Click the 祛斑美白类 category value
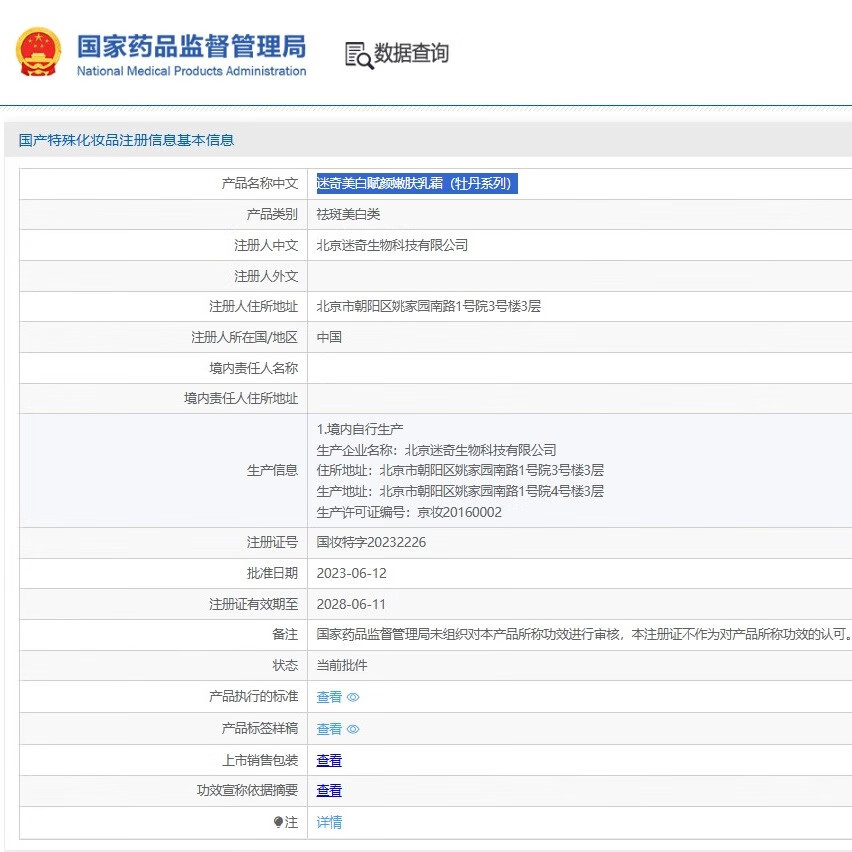852x852 pixels. [348, 215]
